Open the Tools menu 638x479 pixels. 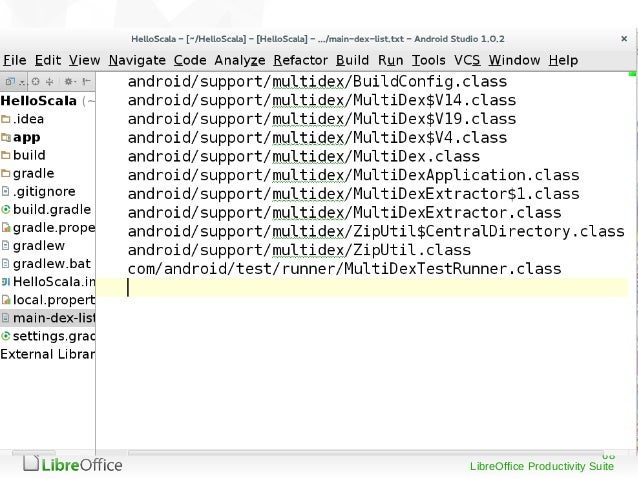pyautogui.click(x=428, y=60)
